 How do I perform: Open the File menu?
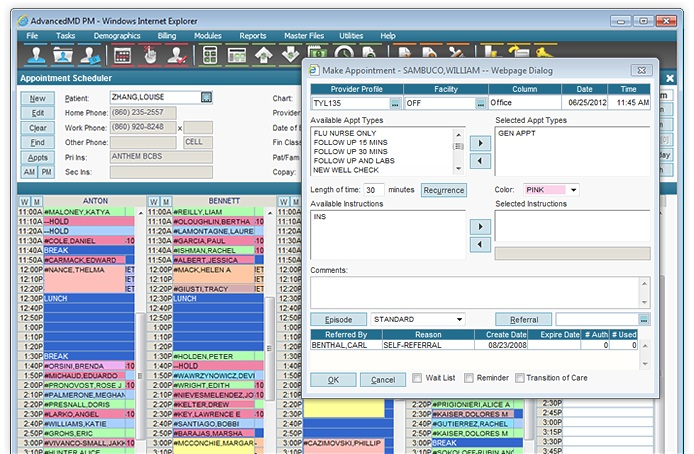32,36
